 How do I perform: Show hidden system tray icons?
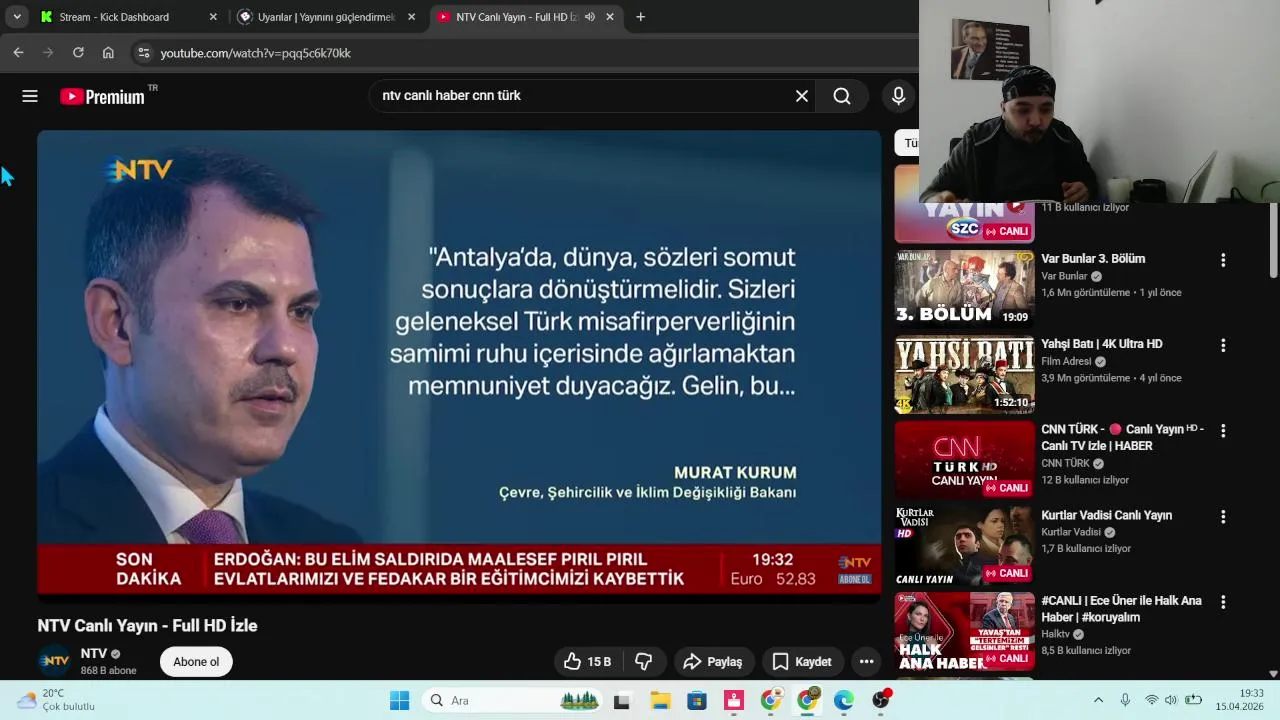[1098, 700]
